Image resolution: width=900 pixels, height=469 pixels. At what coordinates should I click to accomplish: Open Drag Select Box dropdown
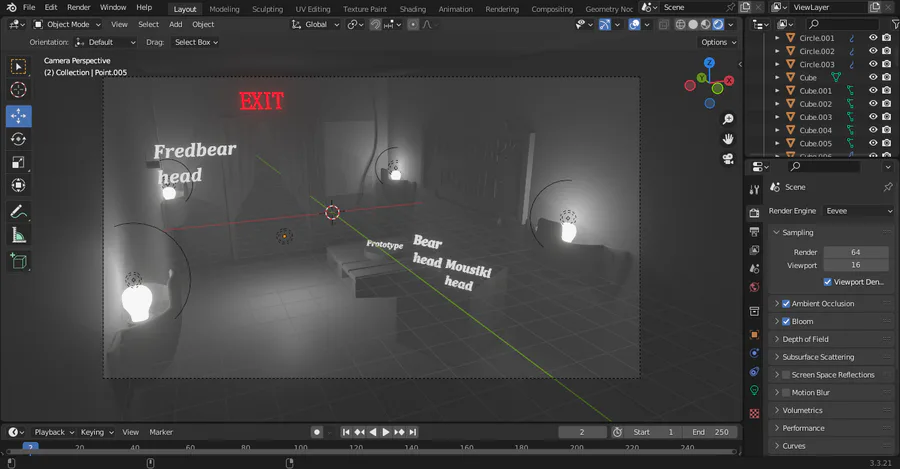click(x=196, y=42)
